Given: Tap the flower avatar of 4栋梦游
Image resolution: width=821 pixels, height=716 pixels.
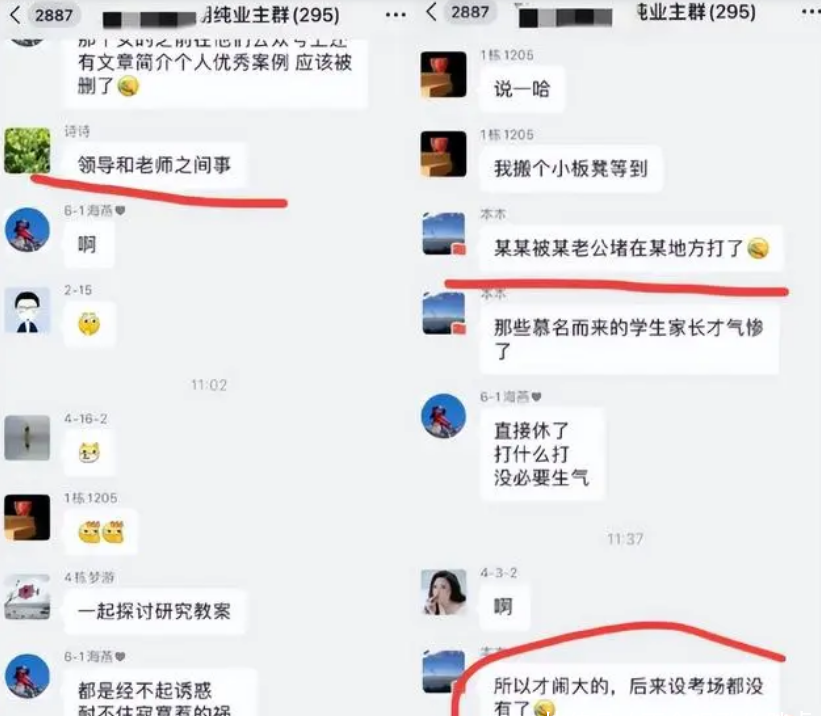Looking at the screenshot, I should point(27,597).
